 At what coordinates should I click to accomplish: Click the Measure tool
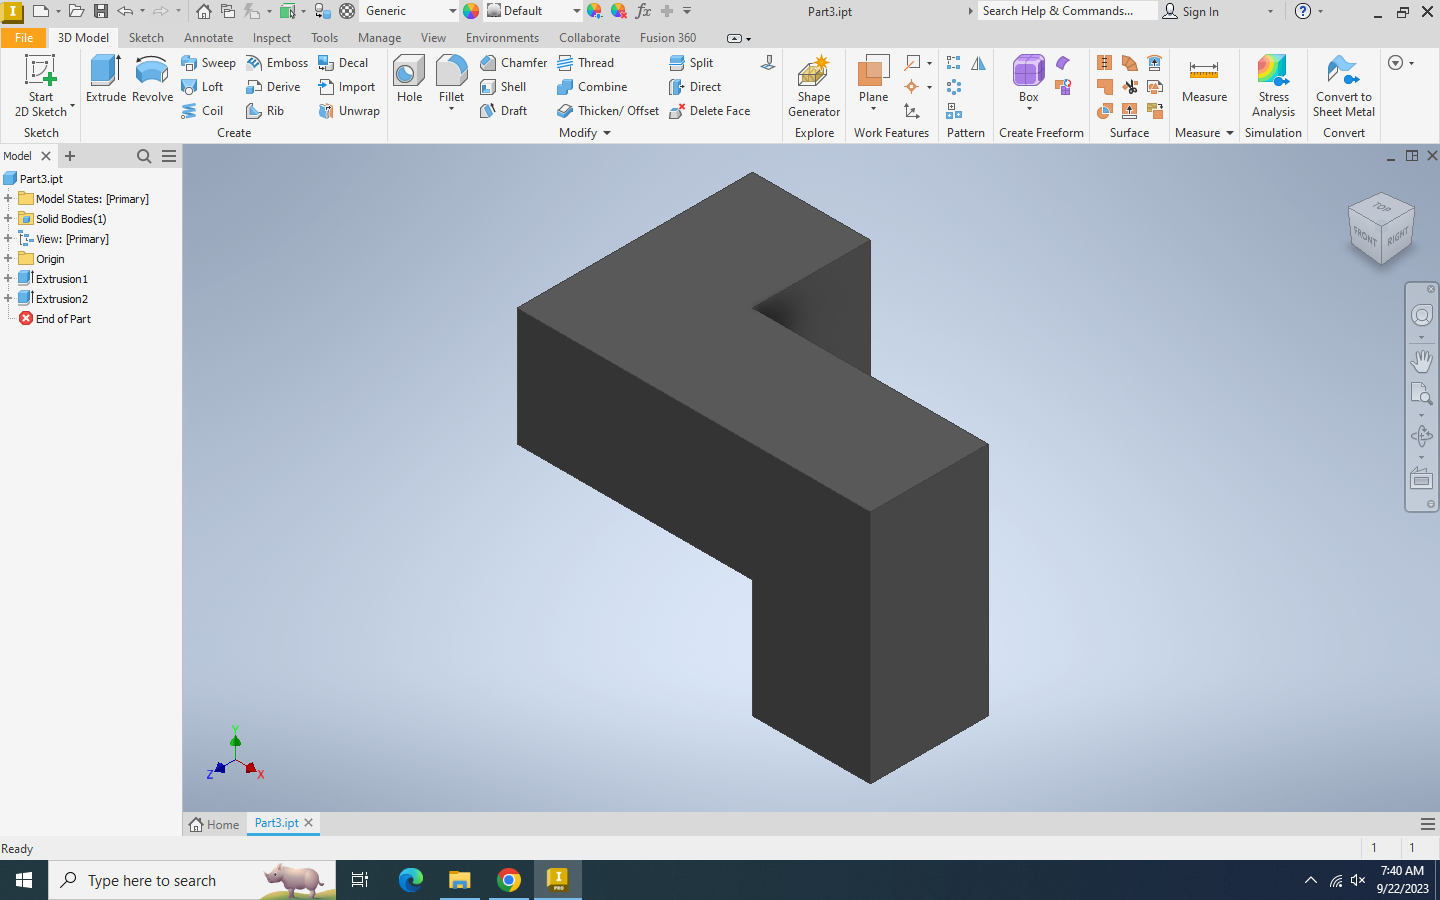click(x=1204, y=79)
